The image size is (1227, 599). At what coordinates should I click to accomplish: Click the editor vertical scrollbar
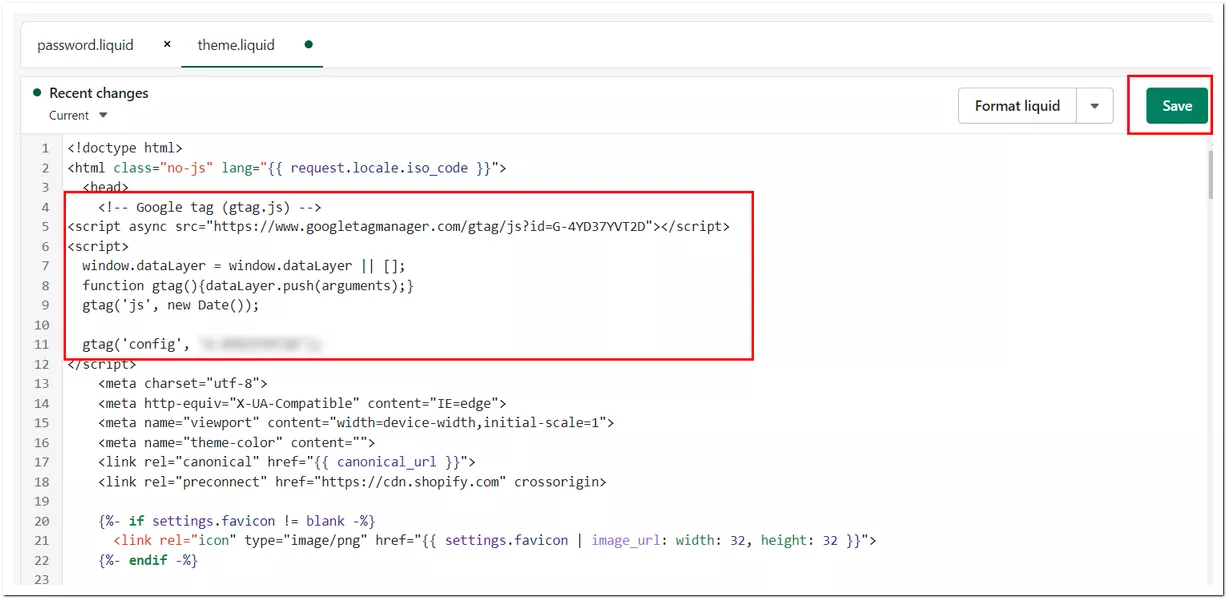1212,175
